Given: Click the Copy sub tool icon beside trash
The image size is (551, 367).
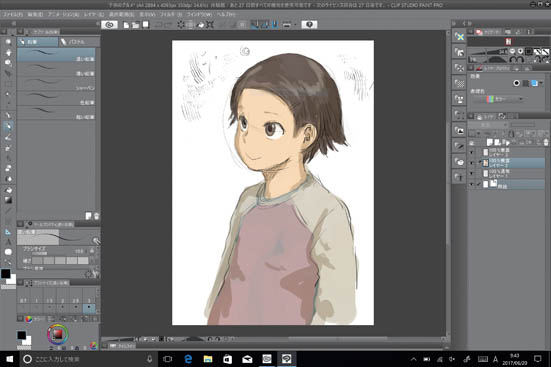Looking at the screenshot, I should point(88,216).
